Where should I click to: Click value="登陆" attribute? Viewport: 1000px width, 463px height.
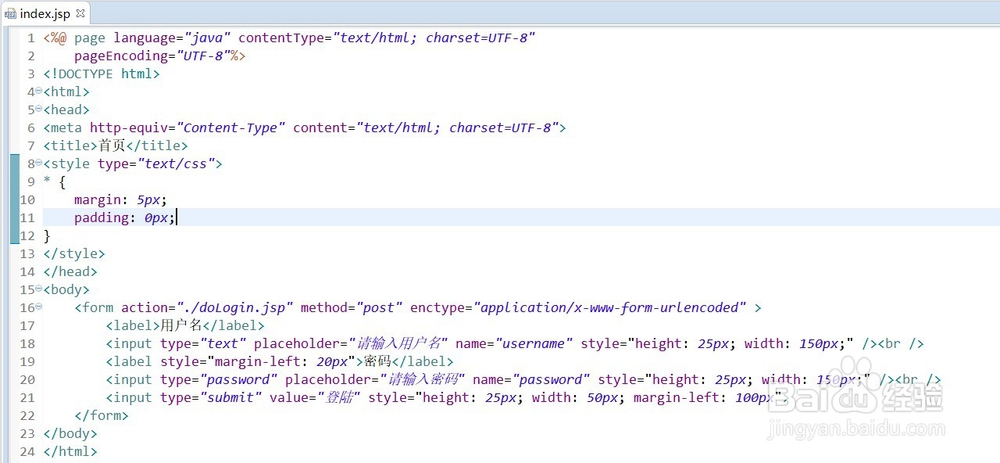(316, 397)
